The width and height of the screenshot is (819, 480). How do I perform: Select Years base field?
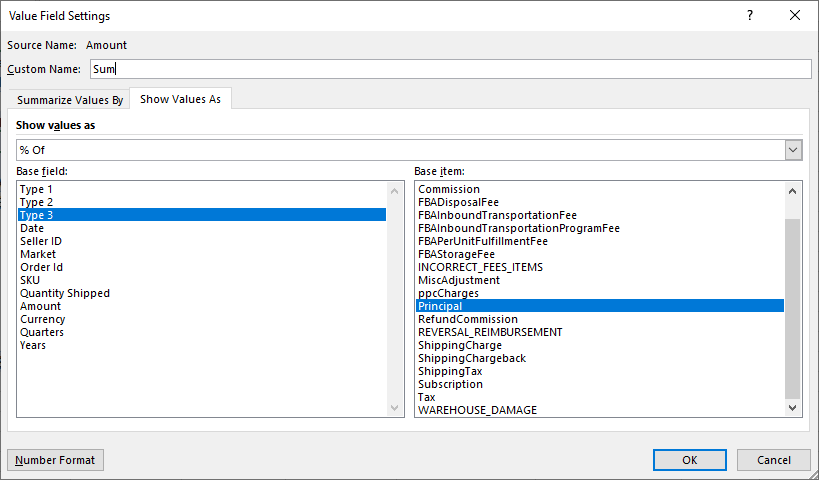(x=202, y=345)
